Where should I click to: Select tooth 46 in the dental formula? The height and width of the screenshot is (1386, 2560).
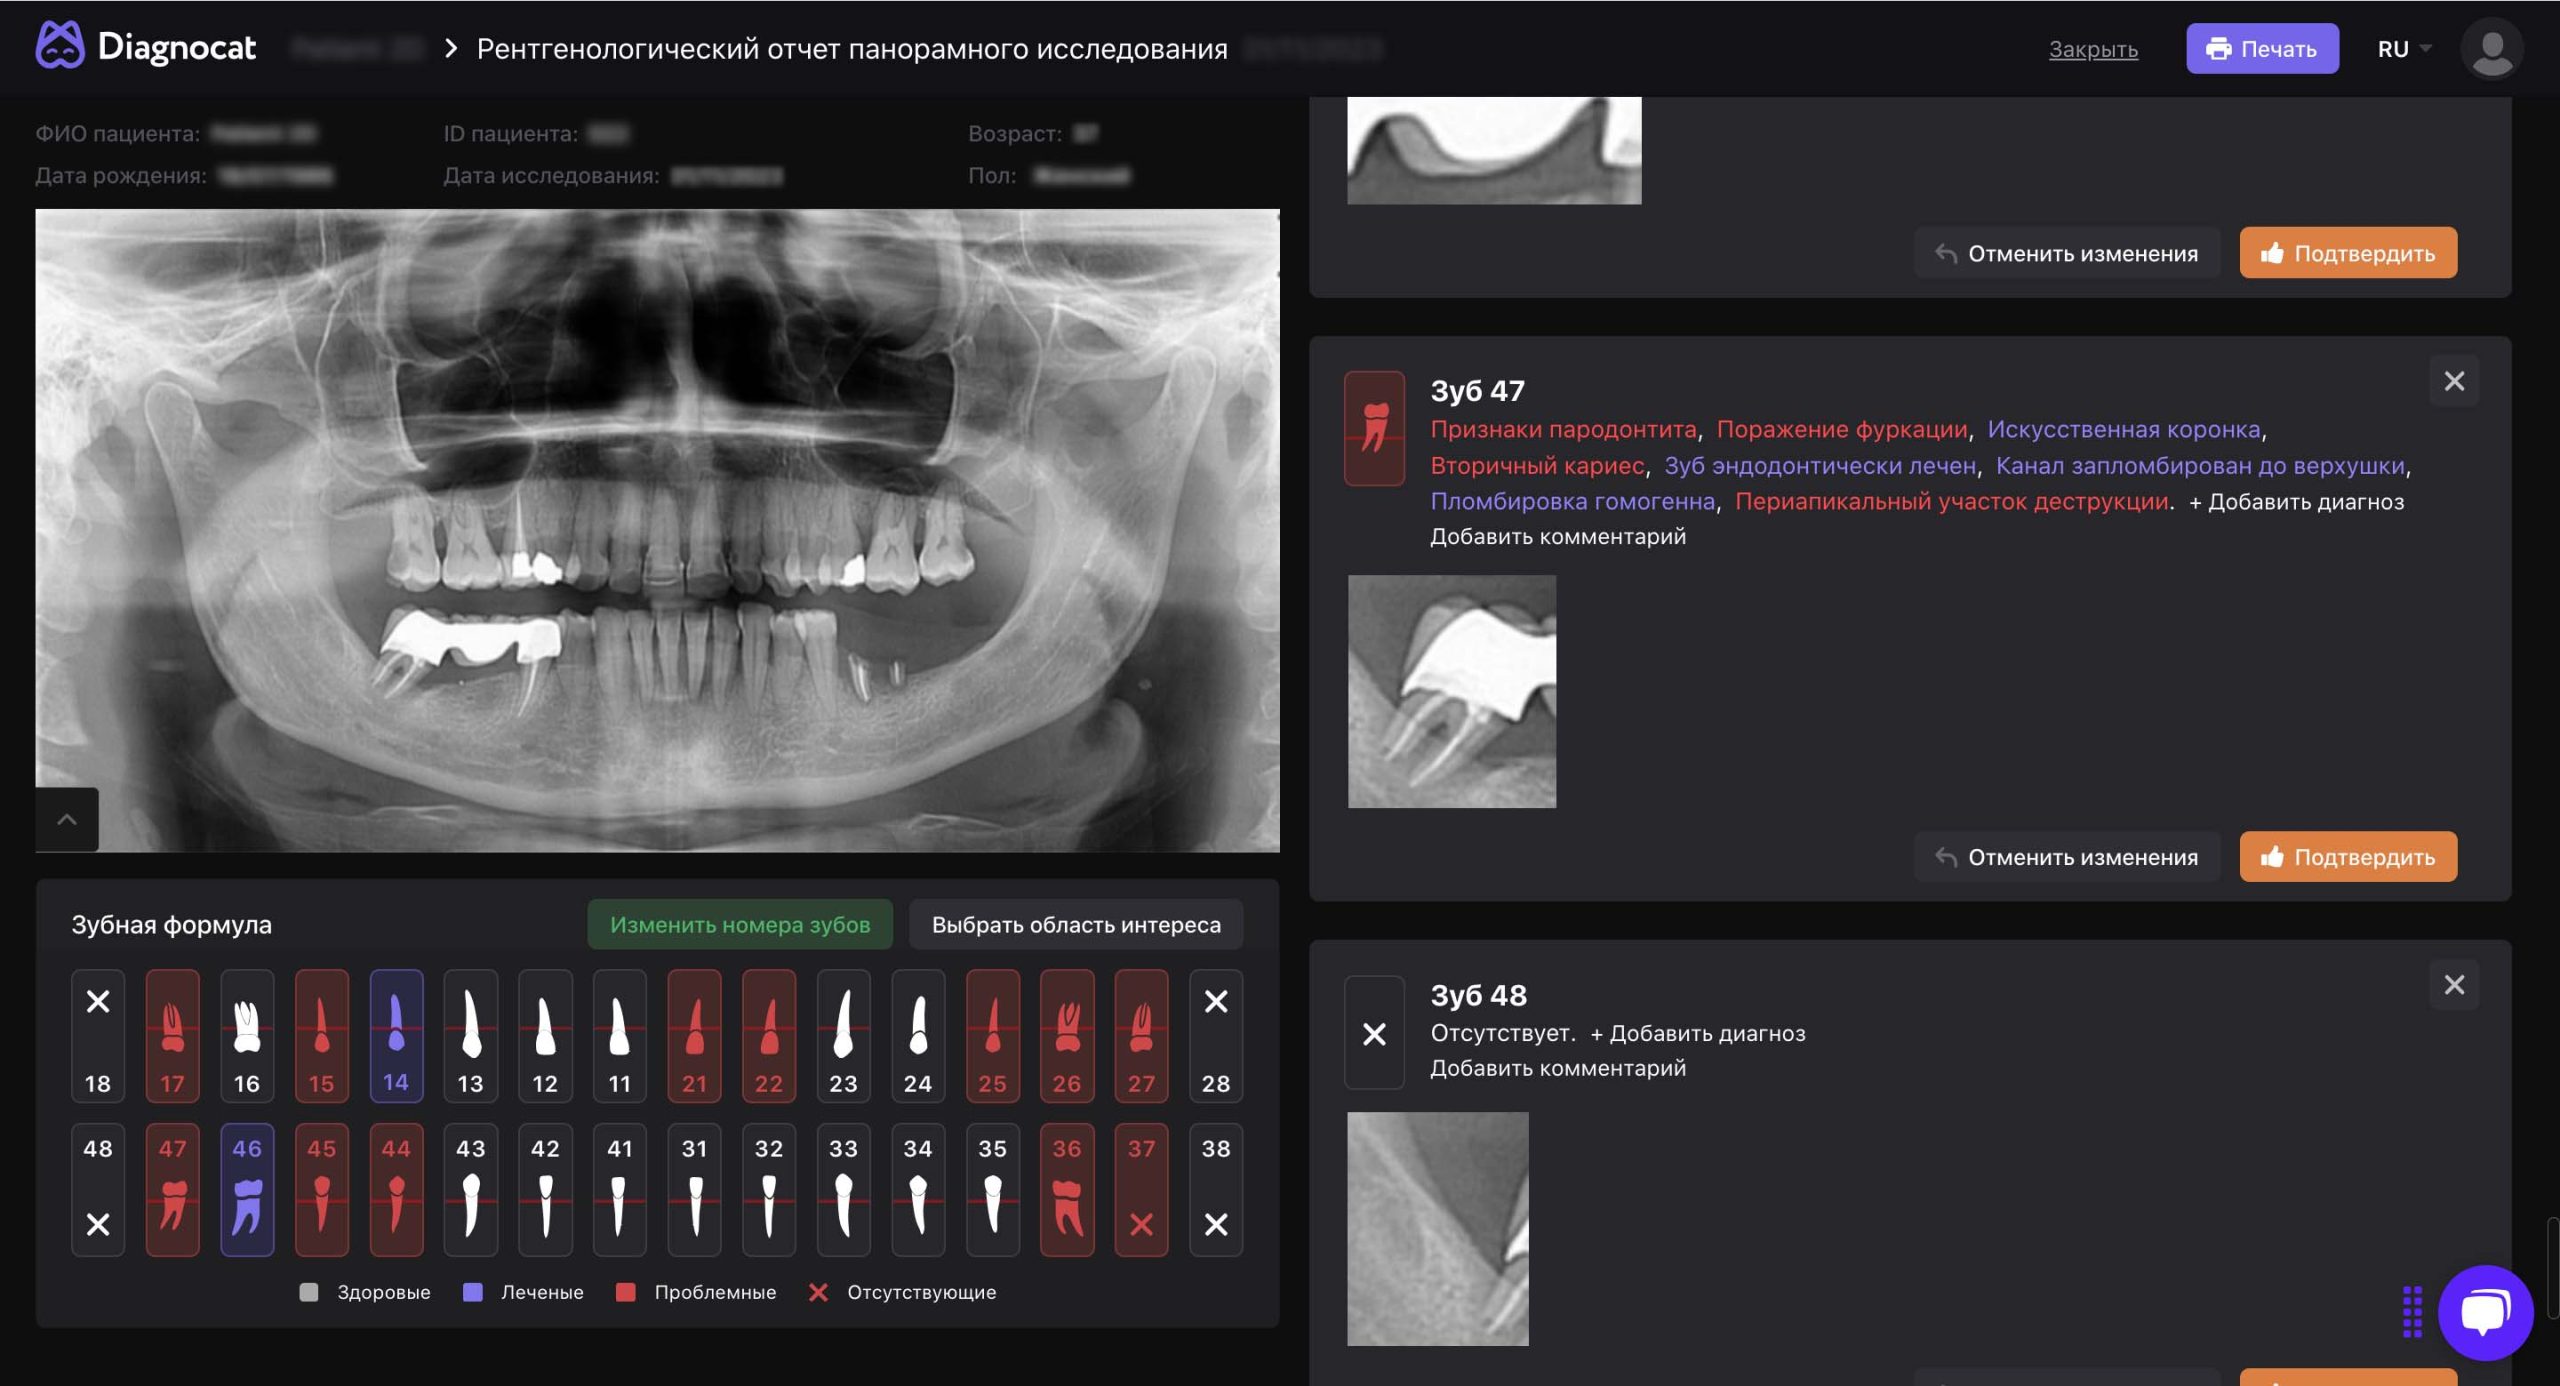click(x=247, y=1189)
